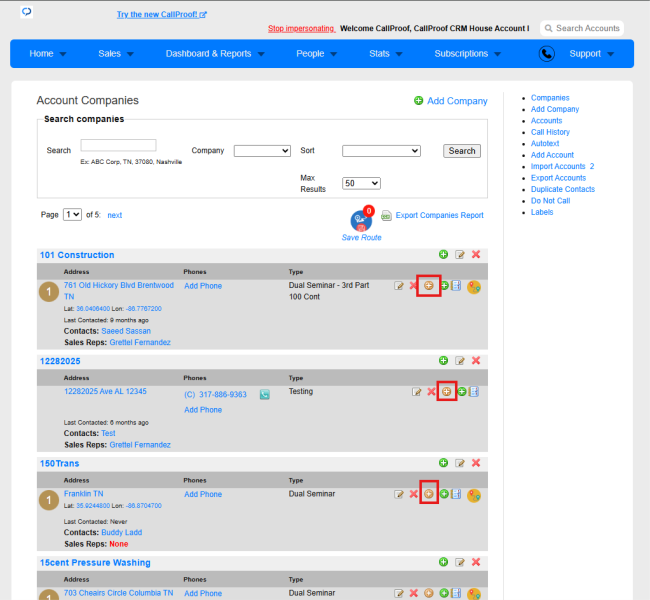Delete the 12282025 Ave address row
This screenshot has height=600, width=650.
click(x=431, y=391)
